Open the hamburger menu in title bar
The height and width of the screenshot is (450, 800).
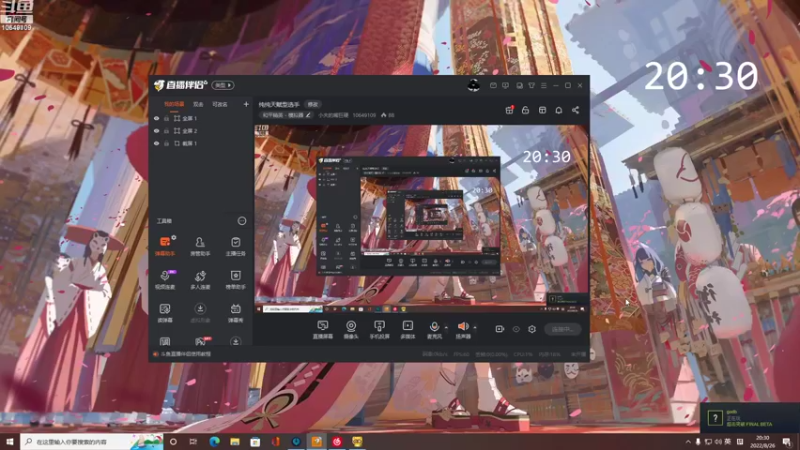click(x=543, y=85)
